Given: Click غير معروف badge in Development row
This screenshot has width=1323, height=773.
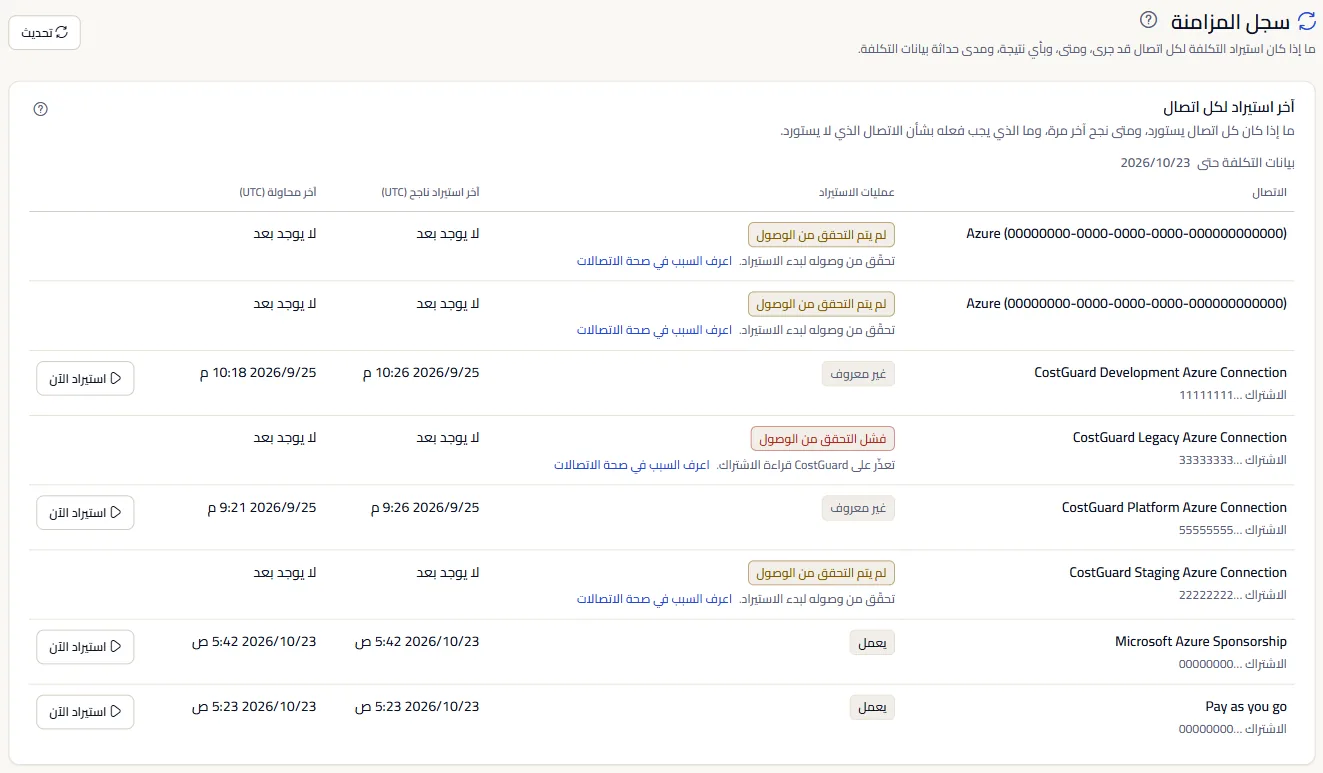Looking at the screenshot, I should click(858, 374).
